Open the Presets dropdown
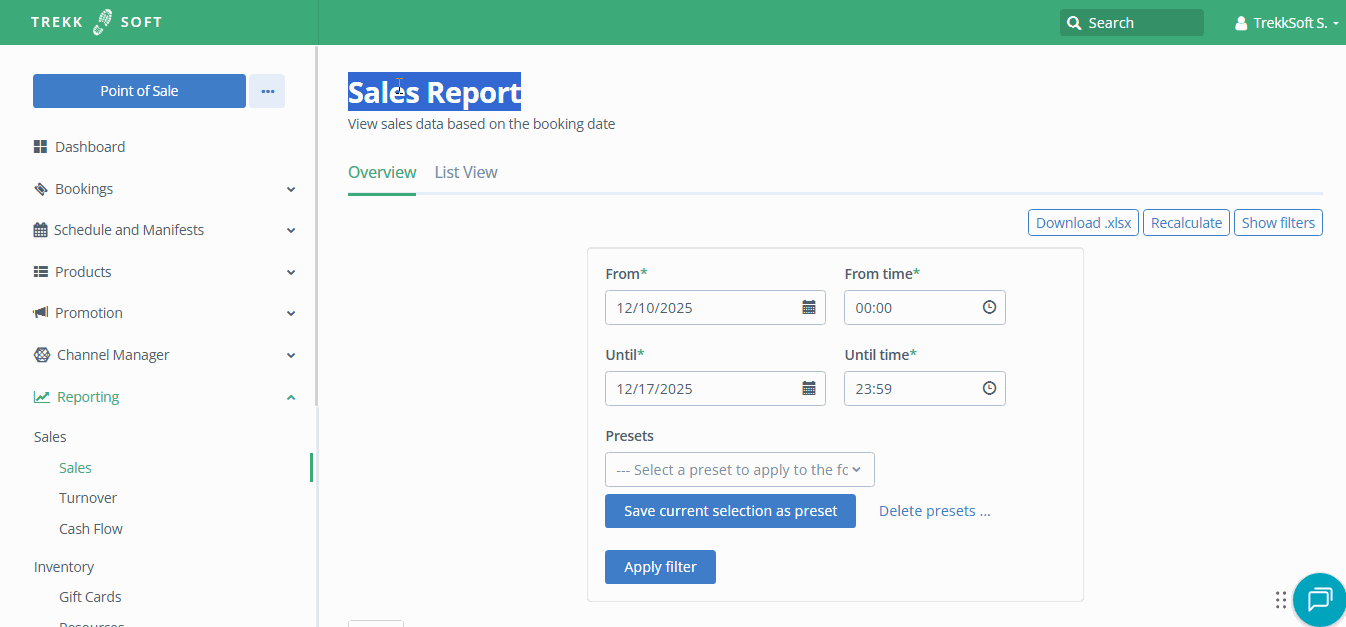The height and width of the screenshot is (627, 1346). point(739,470)
